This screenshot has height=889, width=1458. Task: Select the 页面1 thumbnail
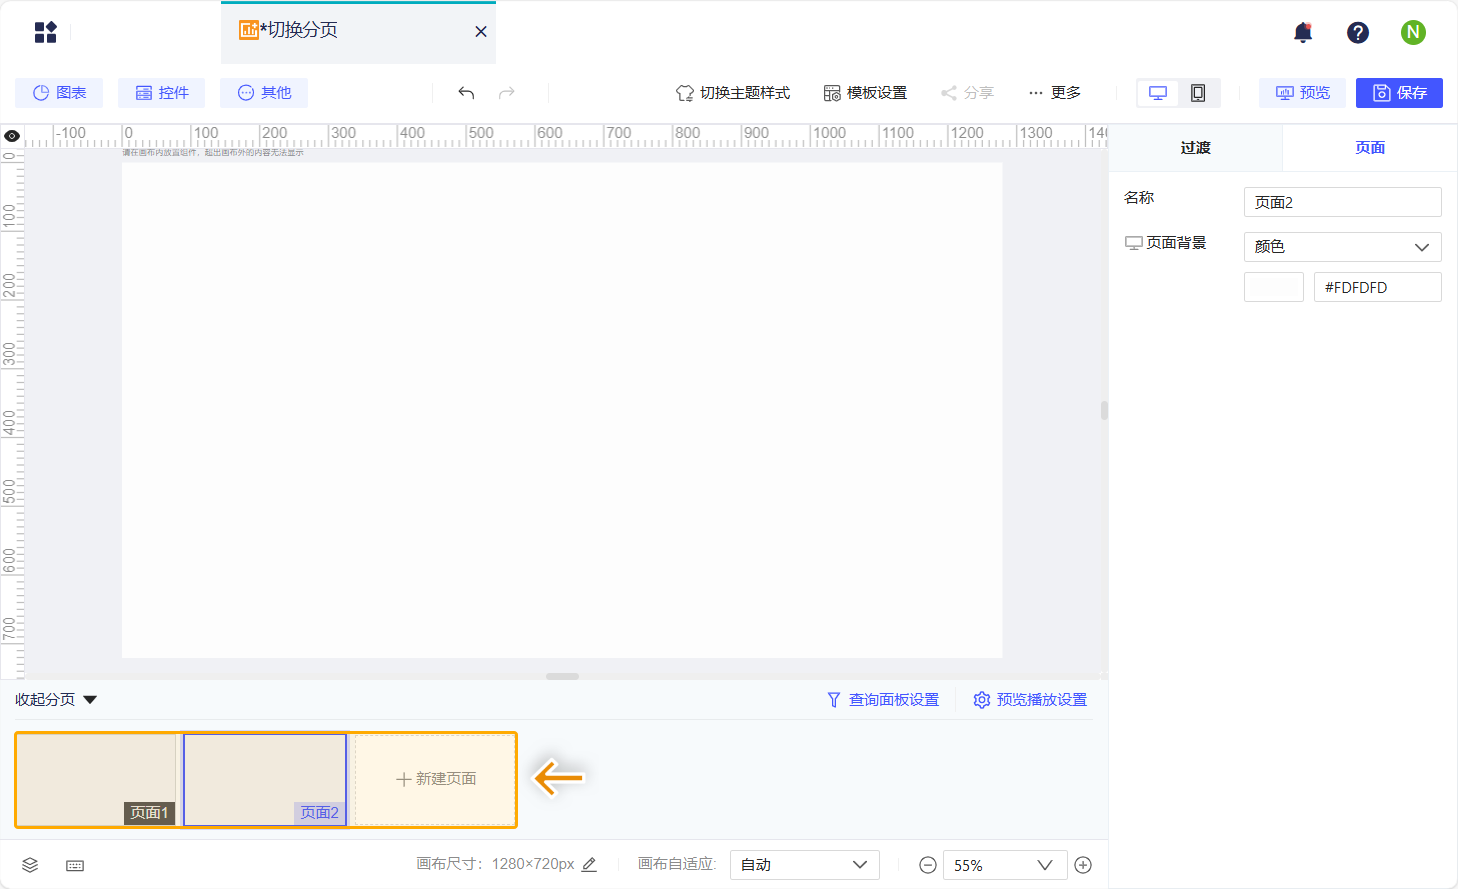pos(97,780)
